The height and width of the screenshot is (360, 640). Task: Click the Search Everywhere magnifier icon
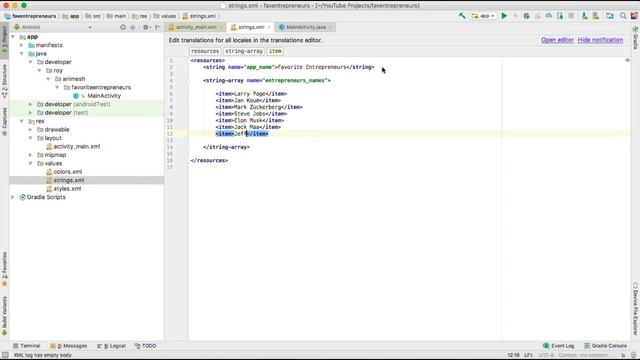pyautogui.click(x=623, y=16)
